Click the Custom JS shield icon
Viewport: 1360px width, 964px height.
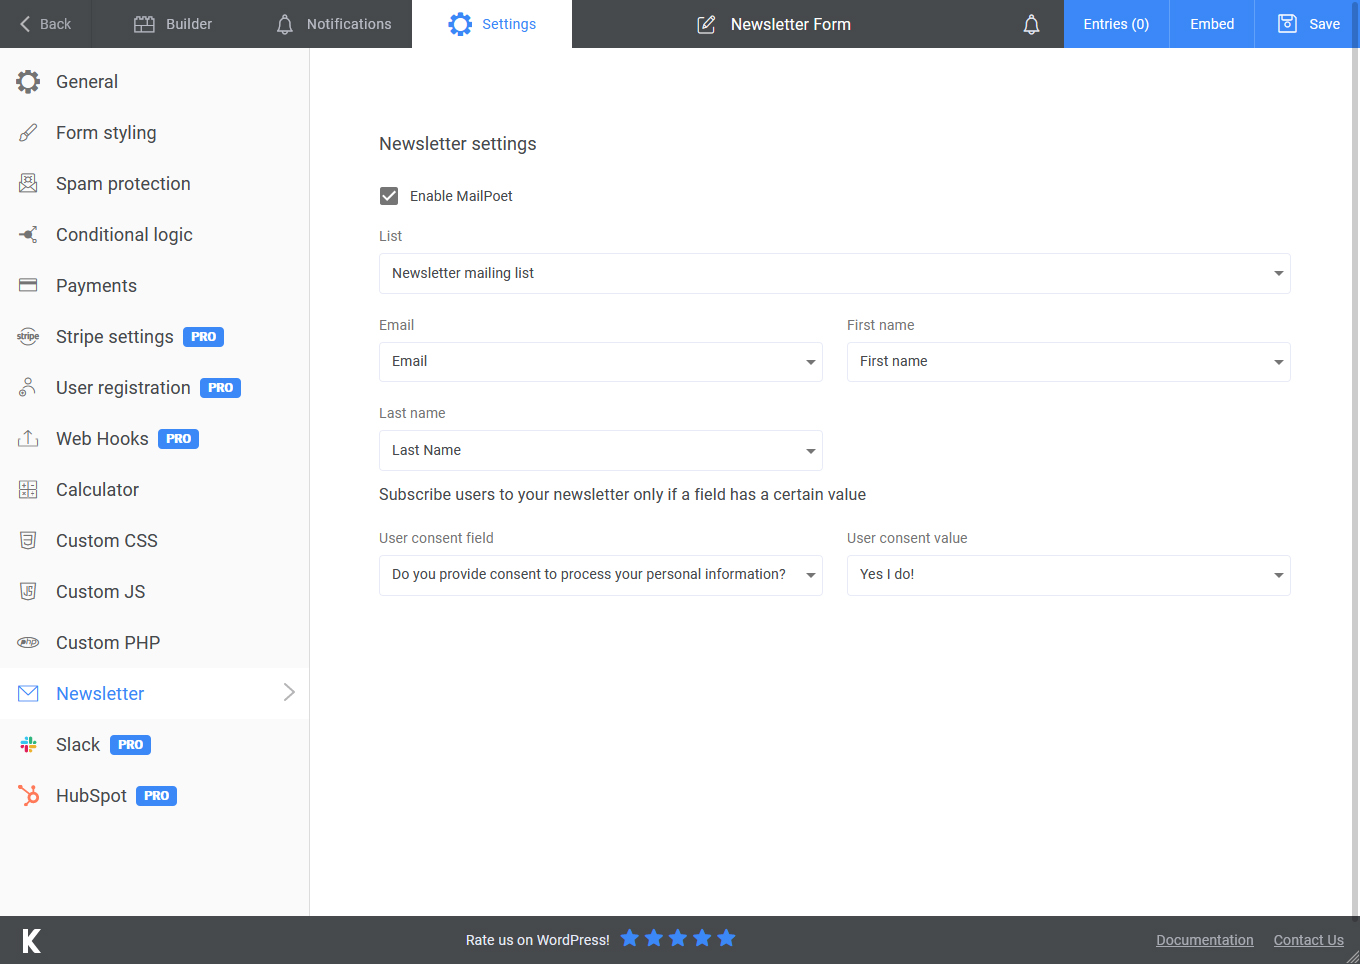click(28, 592)
